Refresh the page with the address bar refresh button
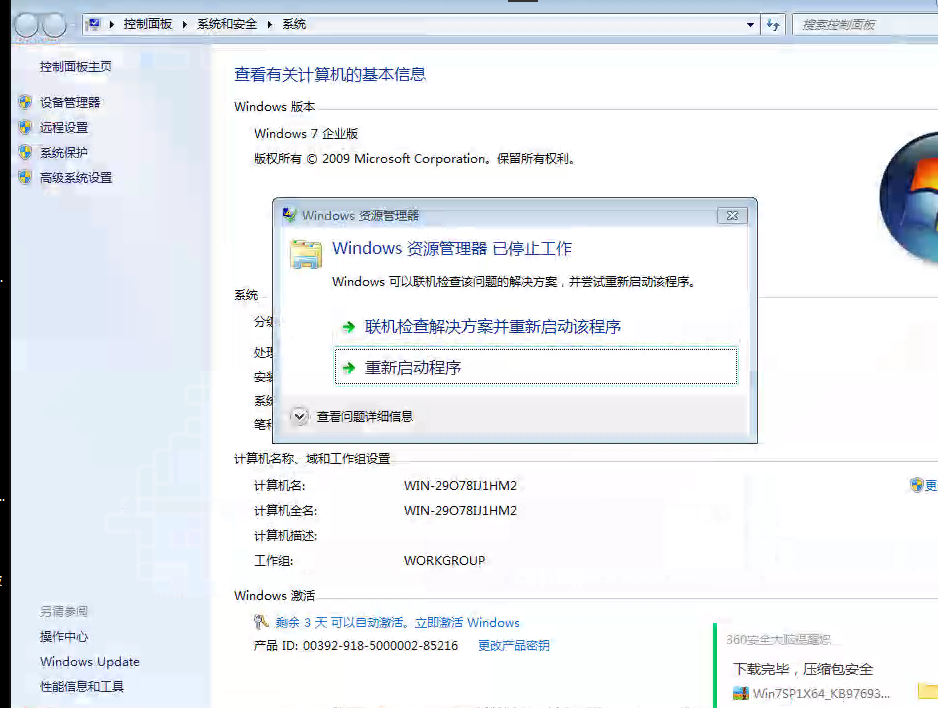 (x=773, y=25)
